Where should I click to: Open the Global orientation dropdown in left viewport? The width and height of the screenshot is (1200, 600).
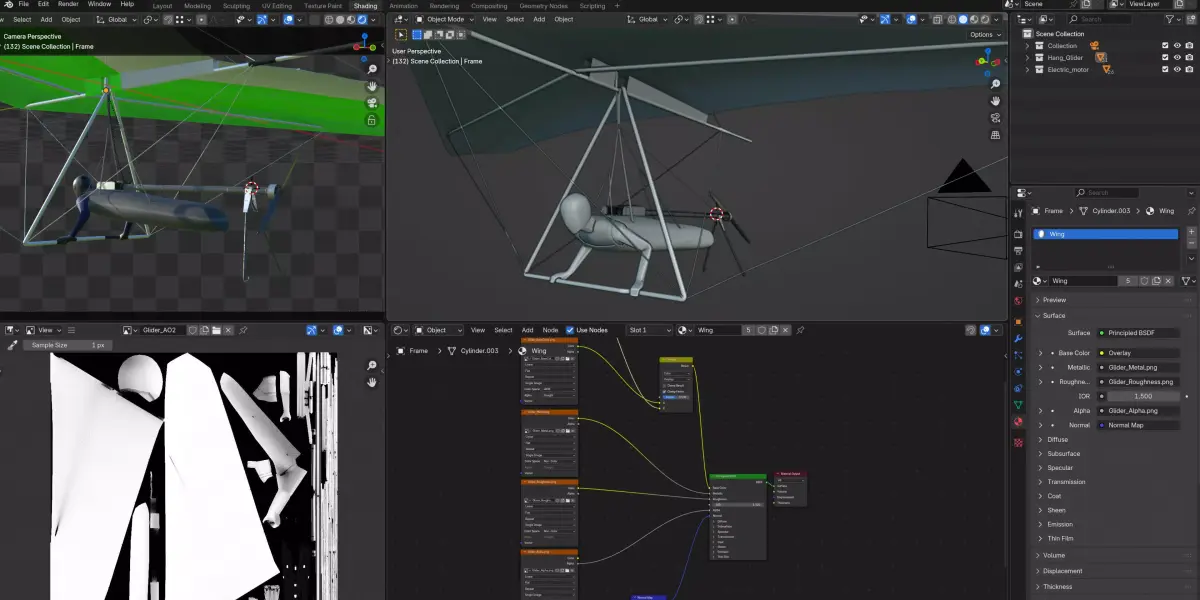pyautogui.click(x=117, y=19)
